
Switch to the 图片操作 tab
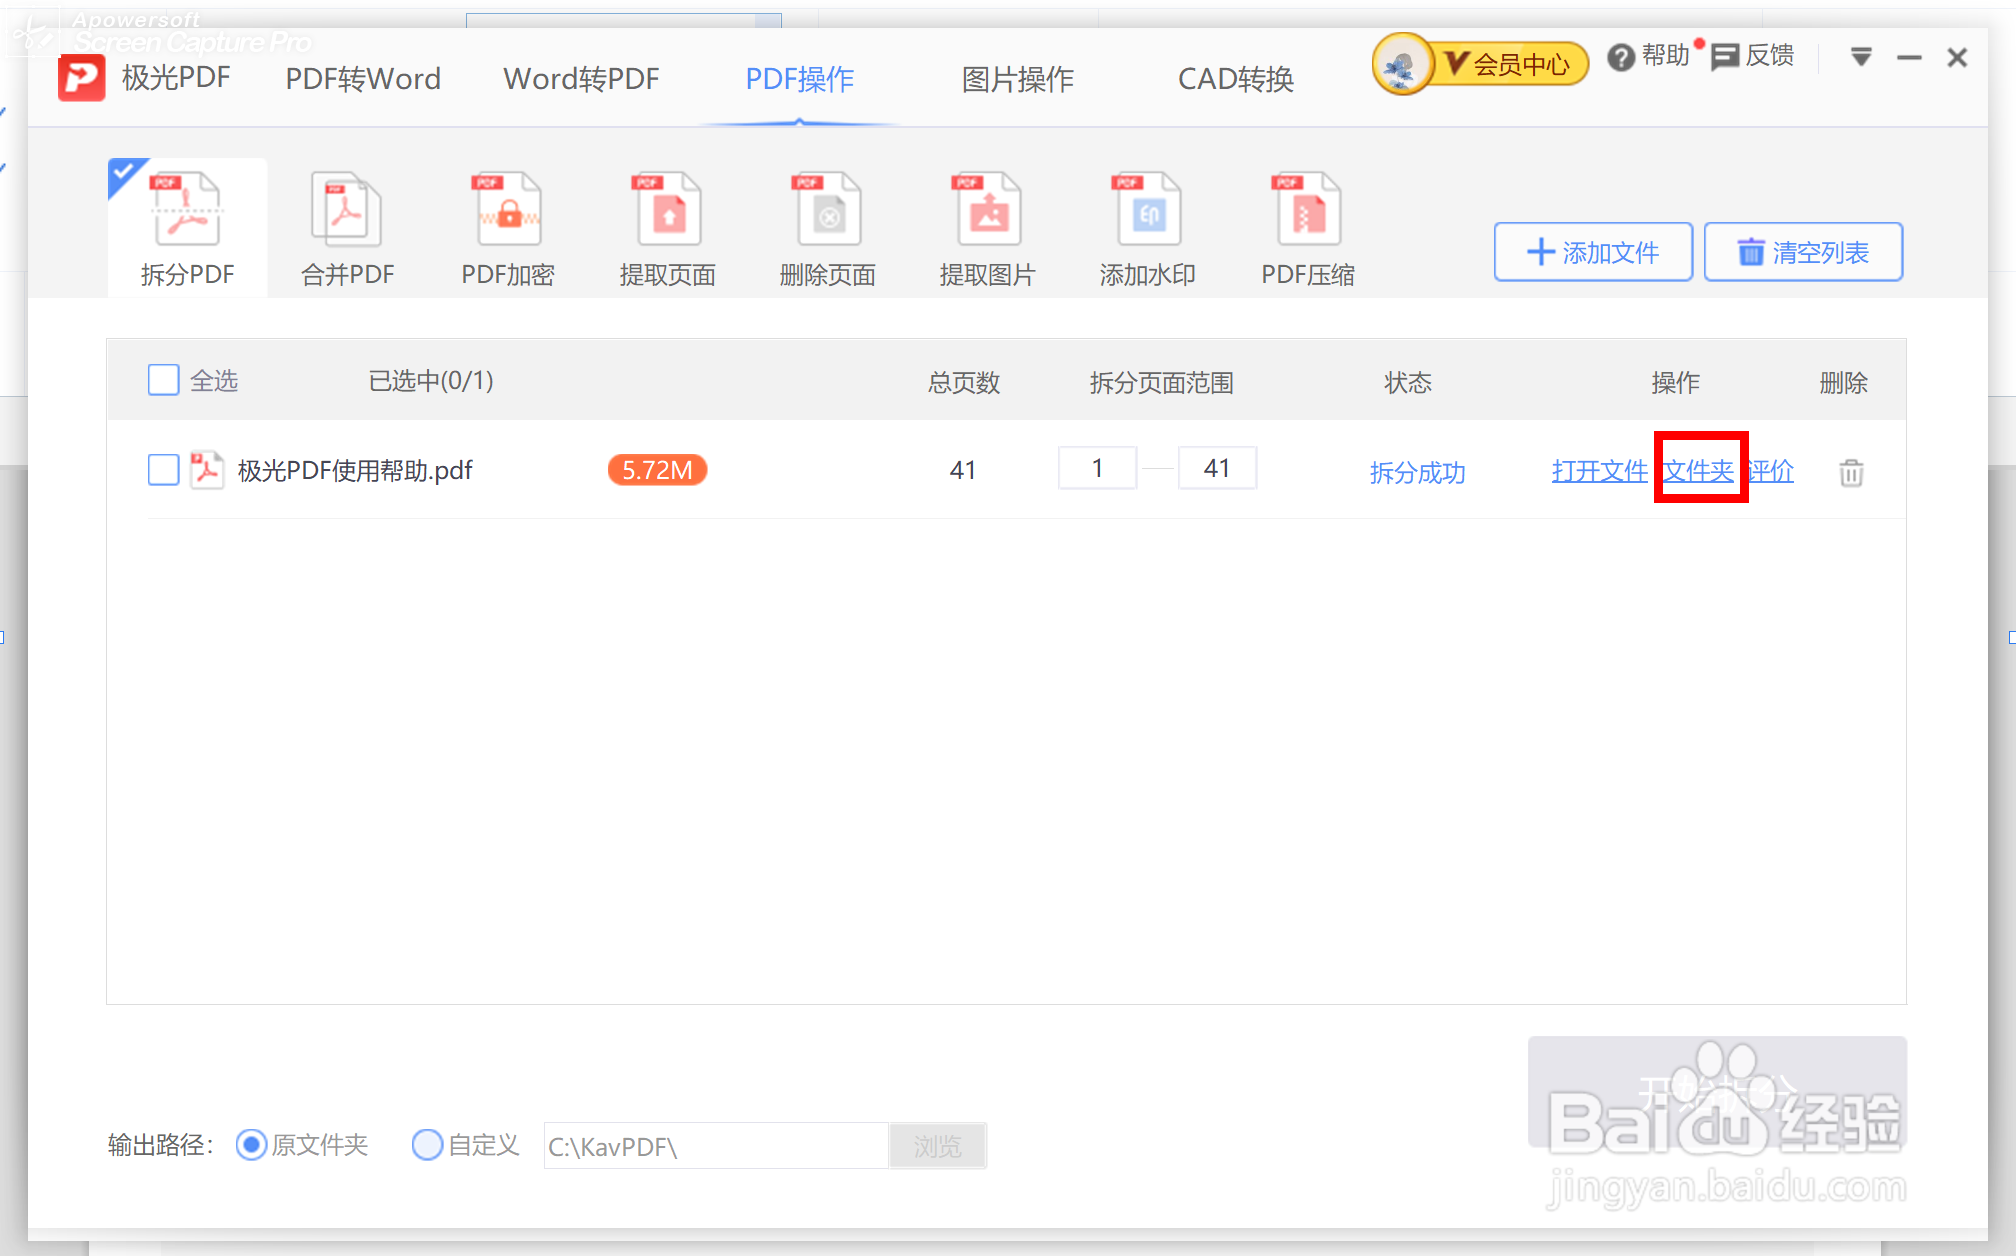pos(1017,78)
